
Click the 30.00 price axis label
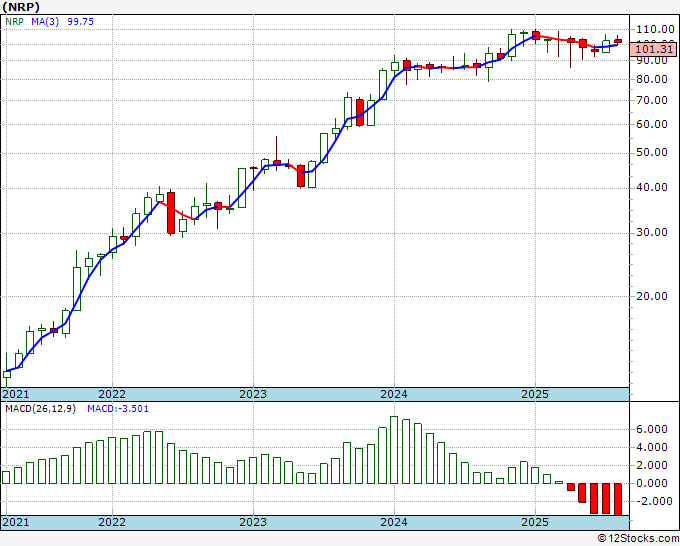point(651,232)
